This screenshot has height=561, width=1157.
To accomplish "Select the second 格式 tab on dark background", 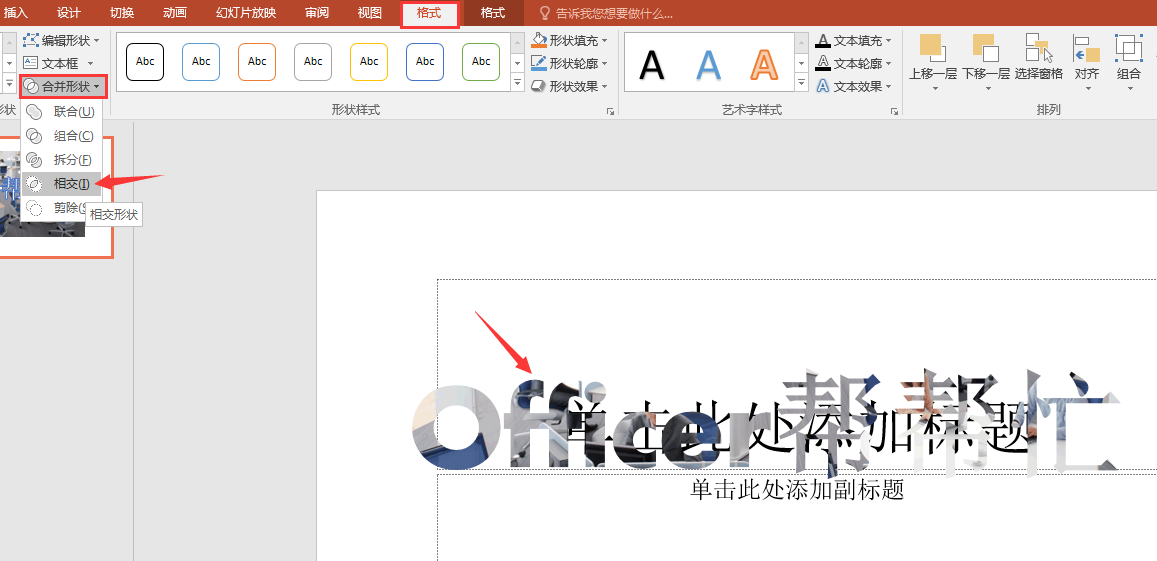I will pyautogui.click(x=493, y=13).
